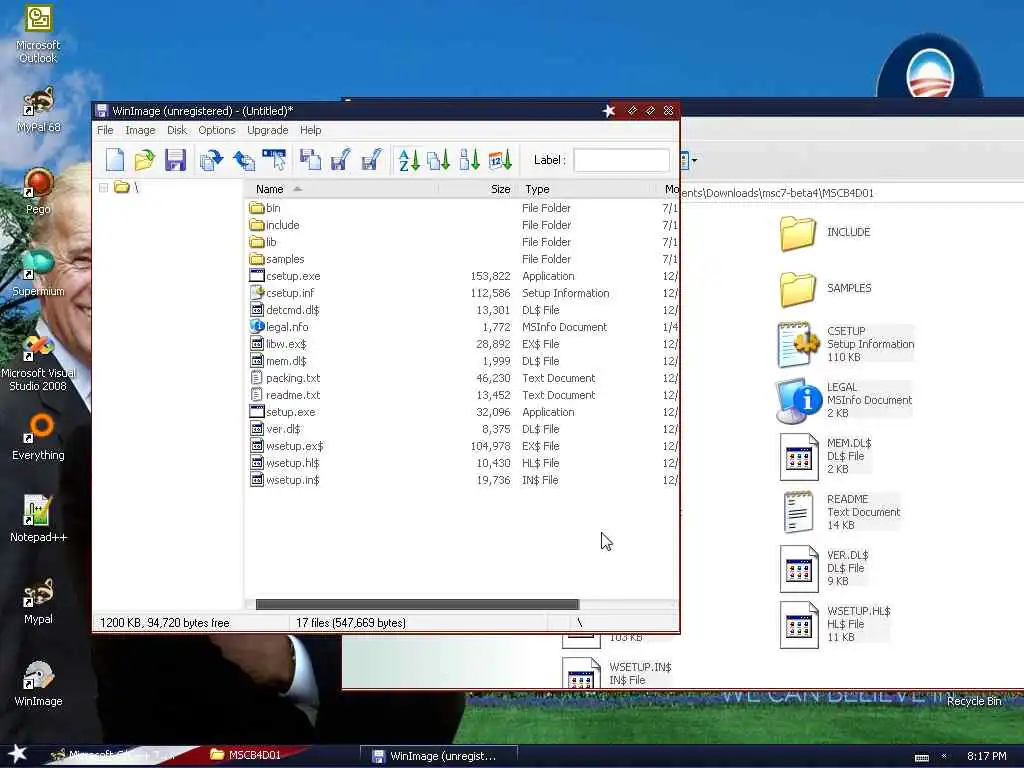The height and width of the screenshot is (768, 1024).
Task: Collapse the root tree node box
Action: click(103, 188)
